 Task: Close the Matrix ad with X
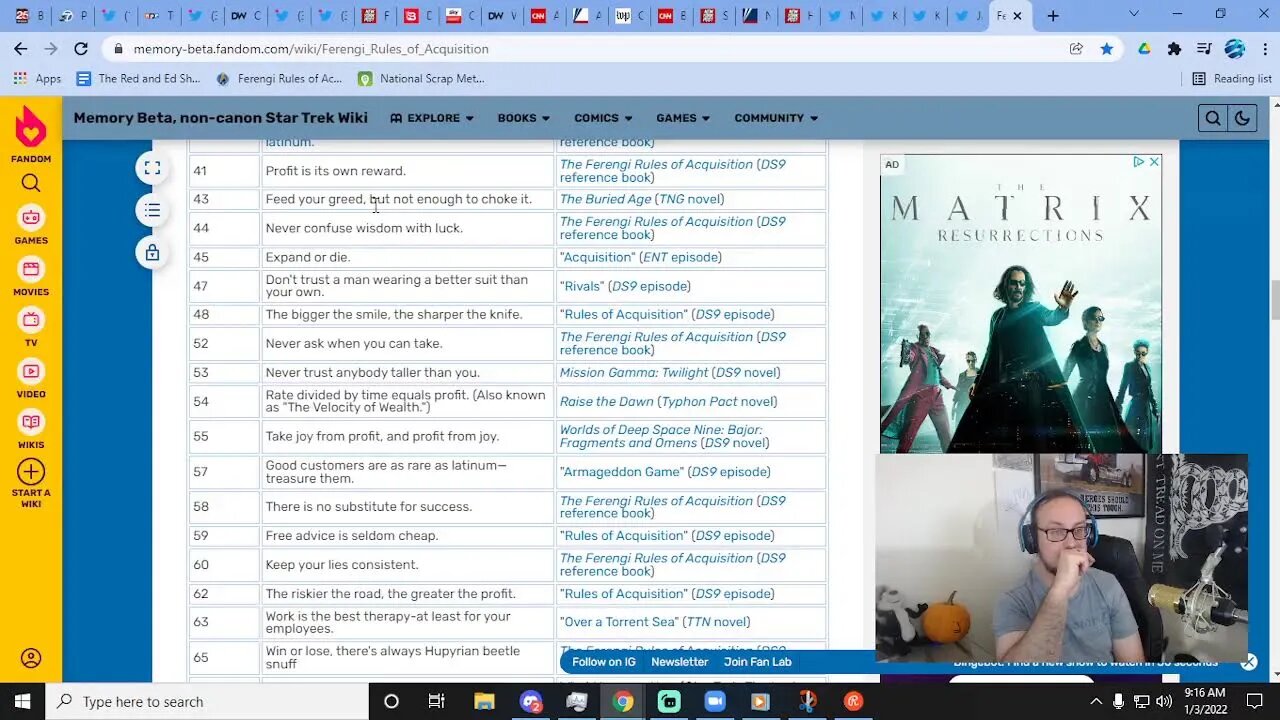click(x=1153, y=162)
